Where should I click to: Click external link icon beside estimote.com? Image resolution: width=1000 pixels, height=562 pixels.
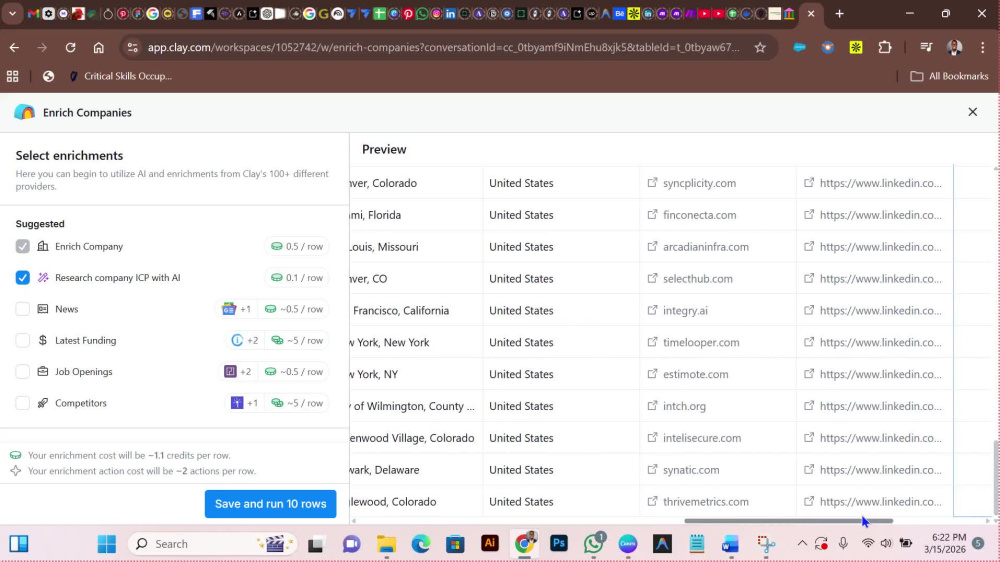point(652,374)
